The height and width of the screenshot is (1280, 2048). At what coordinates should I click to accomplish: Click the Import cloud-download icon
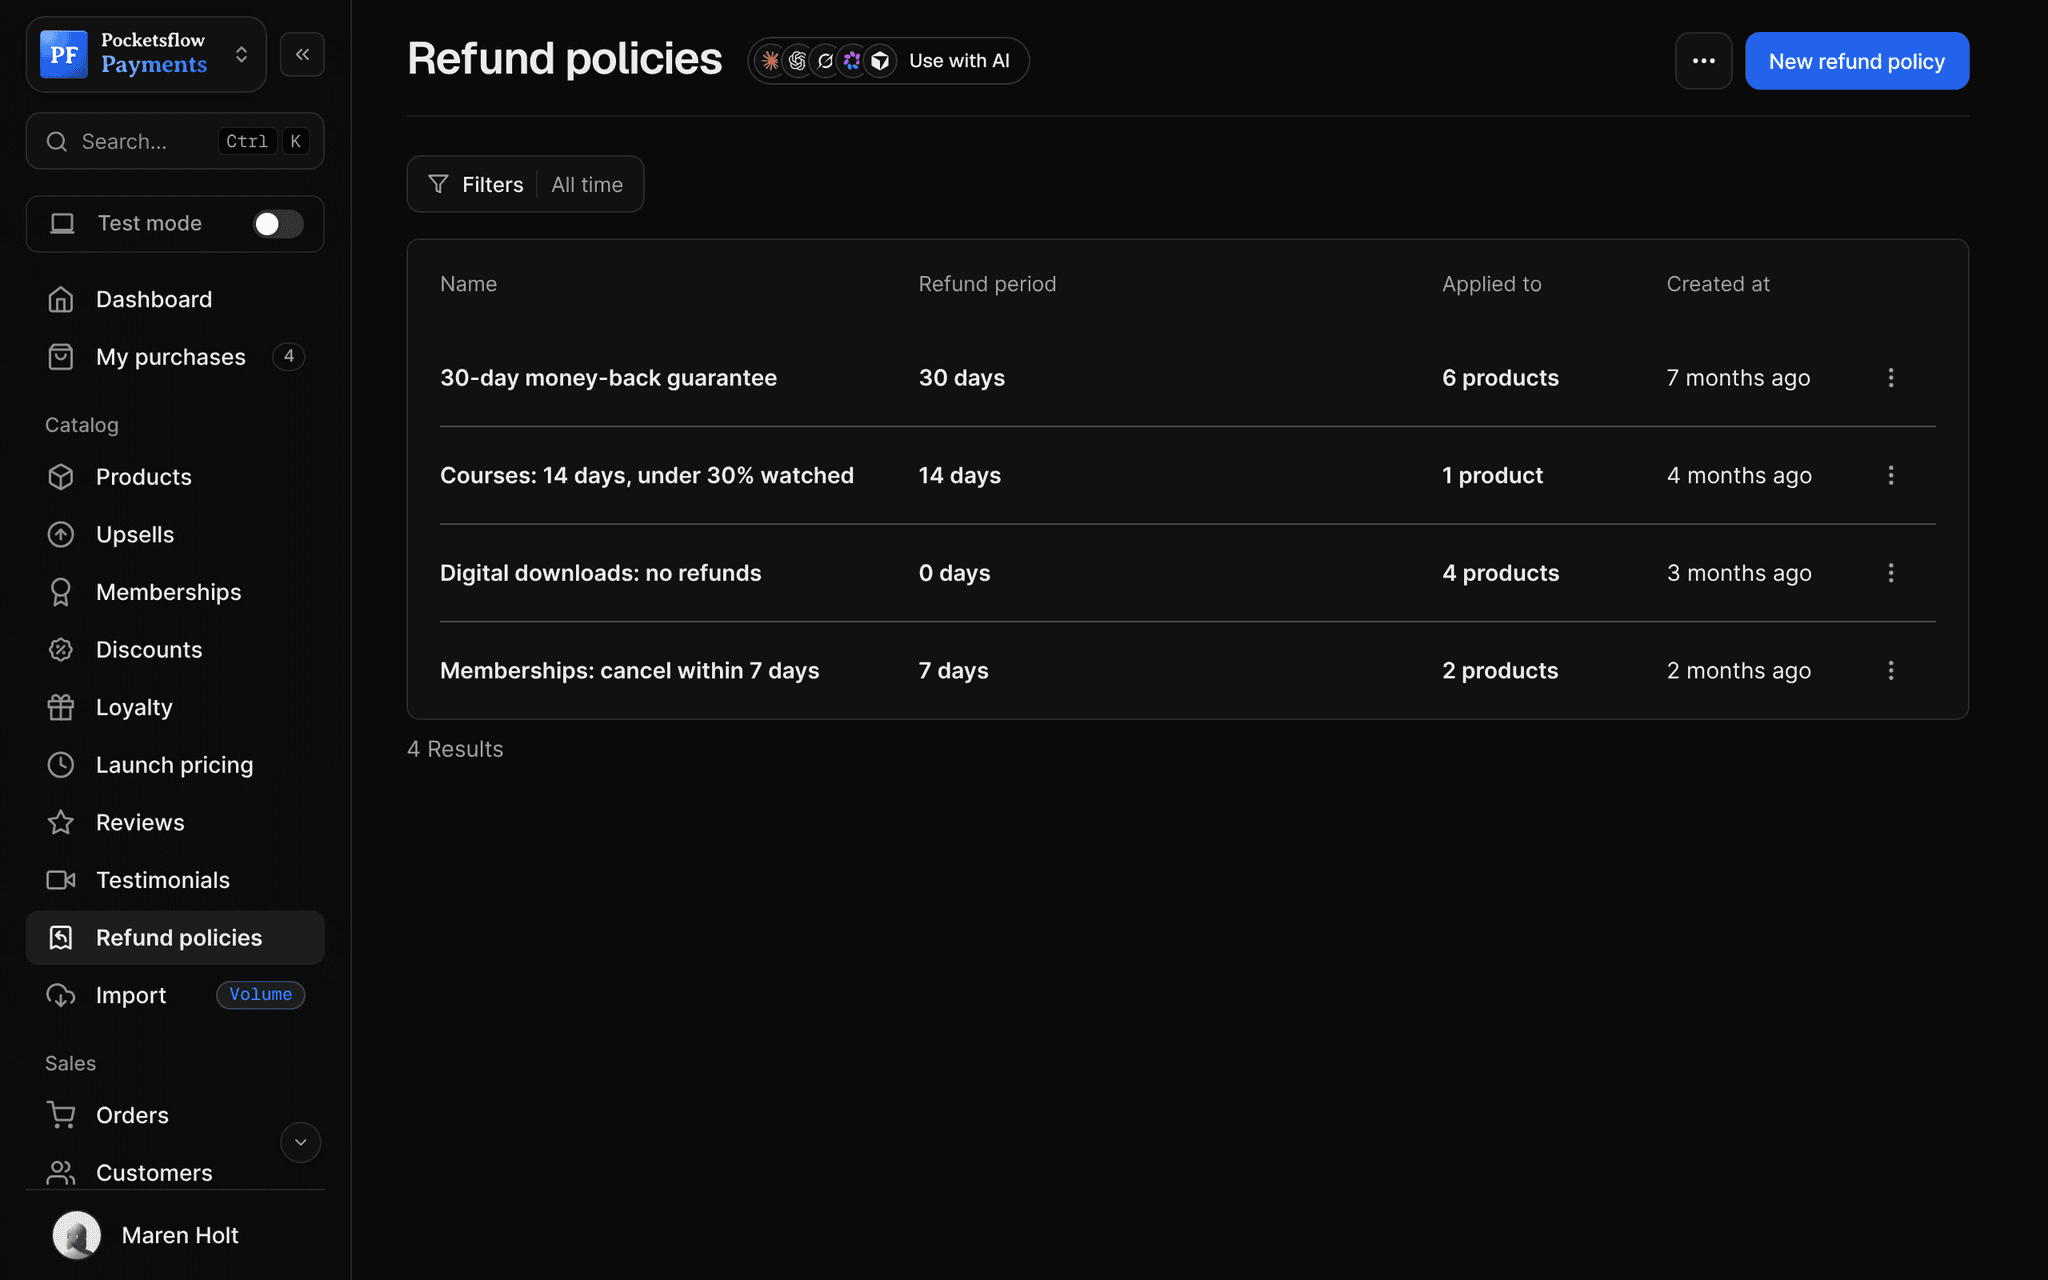pyautogui.click(x=61, y=996)
